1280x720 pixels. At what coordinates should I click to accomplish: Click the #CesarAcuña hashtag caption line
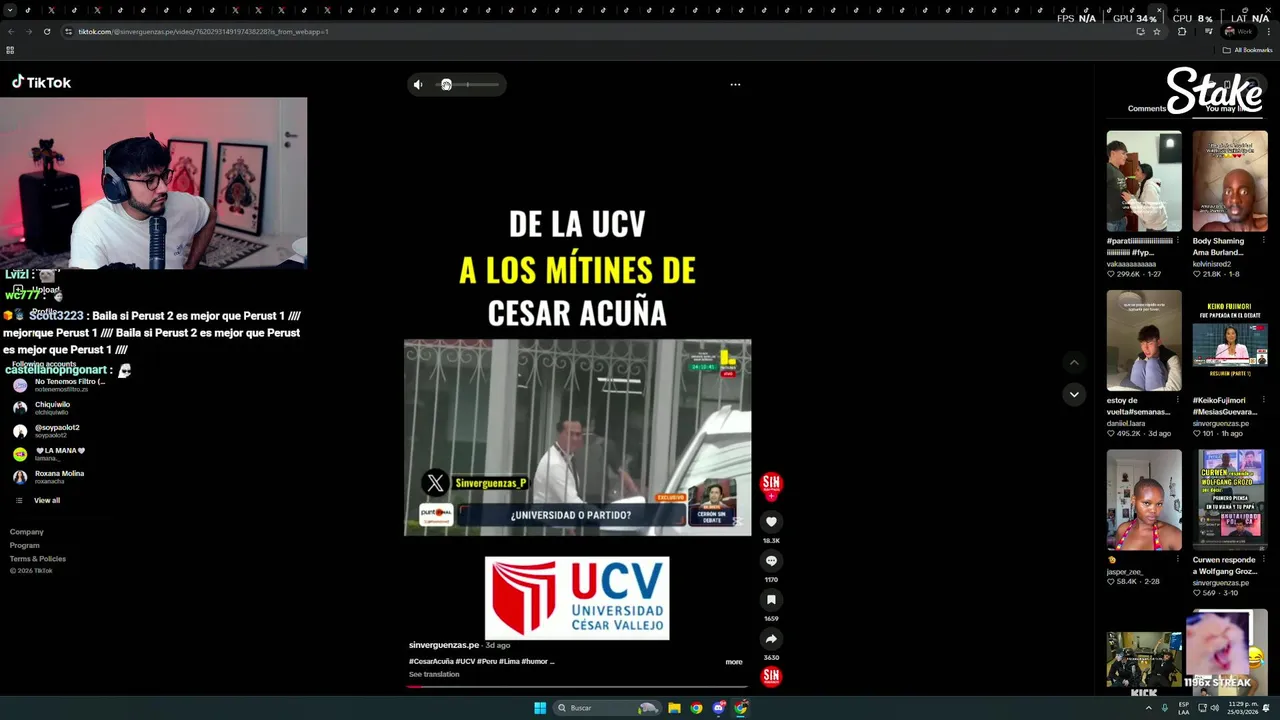click(481, 661)
